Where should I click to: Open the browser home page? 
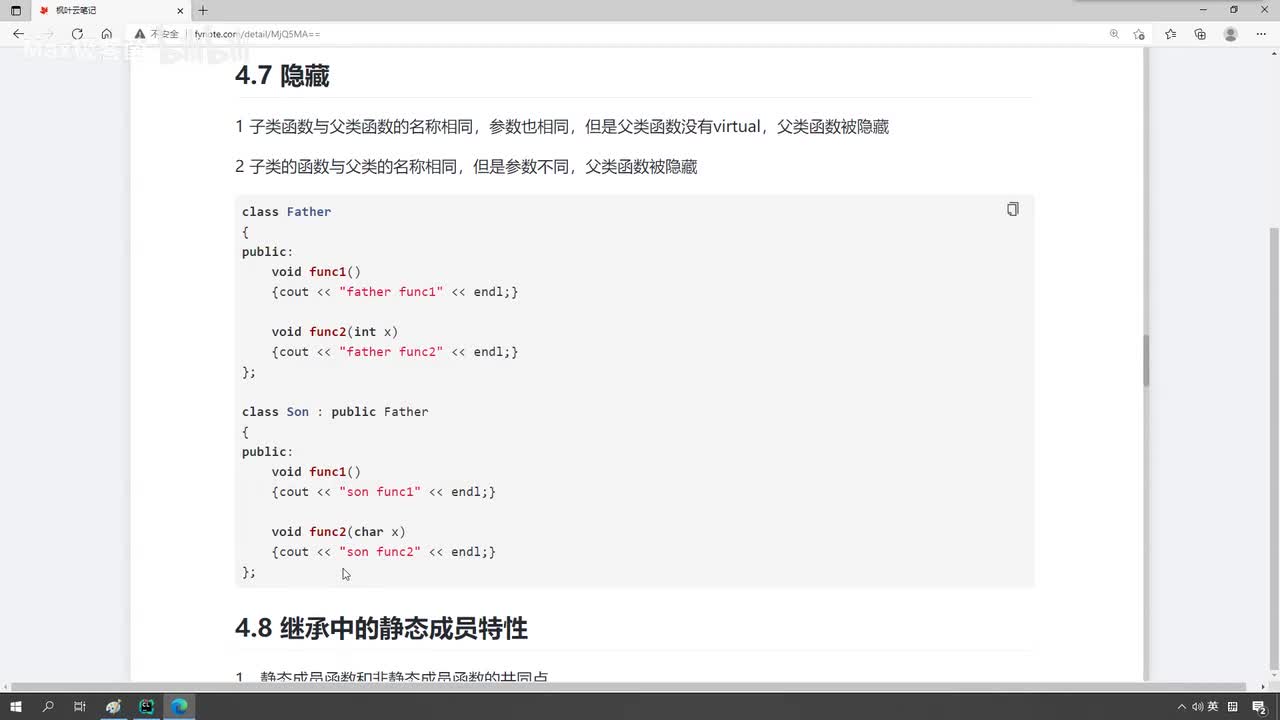point(106,34)
